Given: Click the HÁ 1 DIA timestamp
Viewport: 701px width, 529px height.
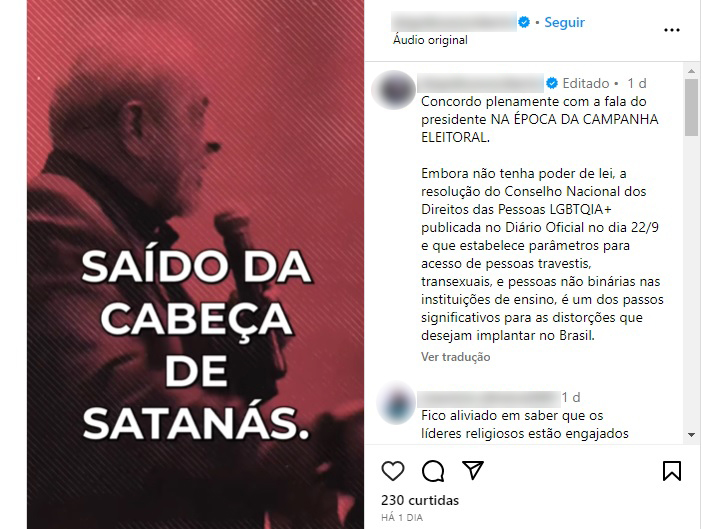Looking at the screenshot, I should click(x=402, y=518).
